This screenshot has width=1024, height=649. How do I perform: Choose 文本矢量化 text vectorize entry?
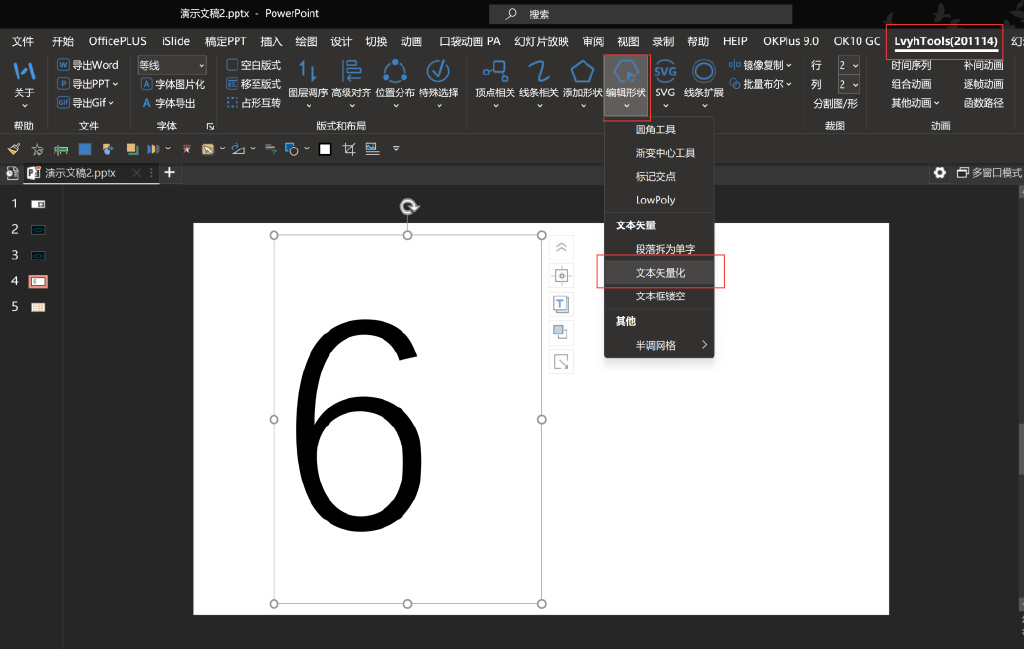[659, 273]
